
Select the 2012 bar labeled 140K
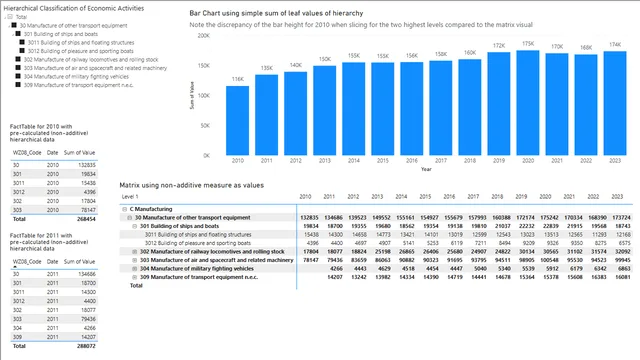(x=296, y=113)
